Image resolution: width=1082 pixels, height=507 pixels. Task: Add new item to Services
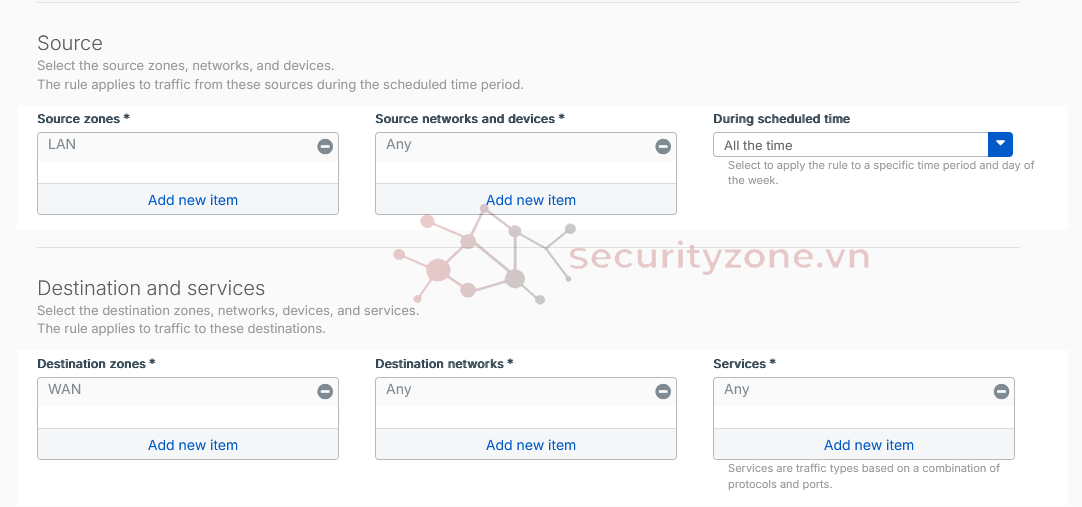869,445
